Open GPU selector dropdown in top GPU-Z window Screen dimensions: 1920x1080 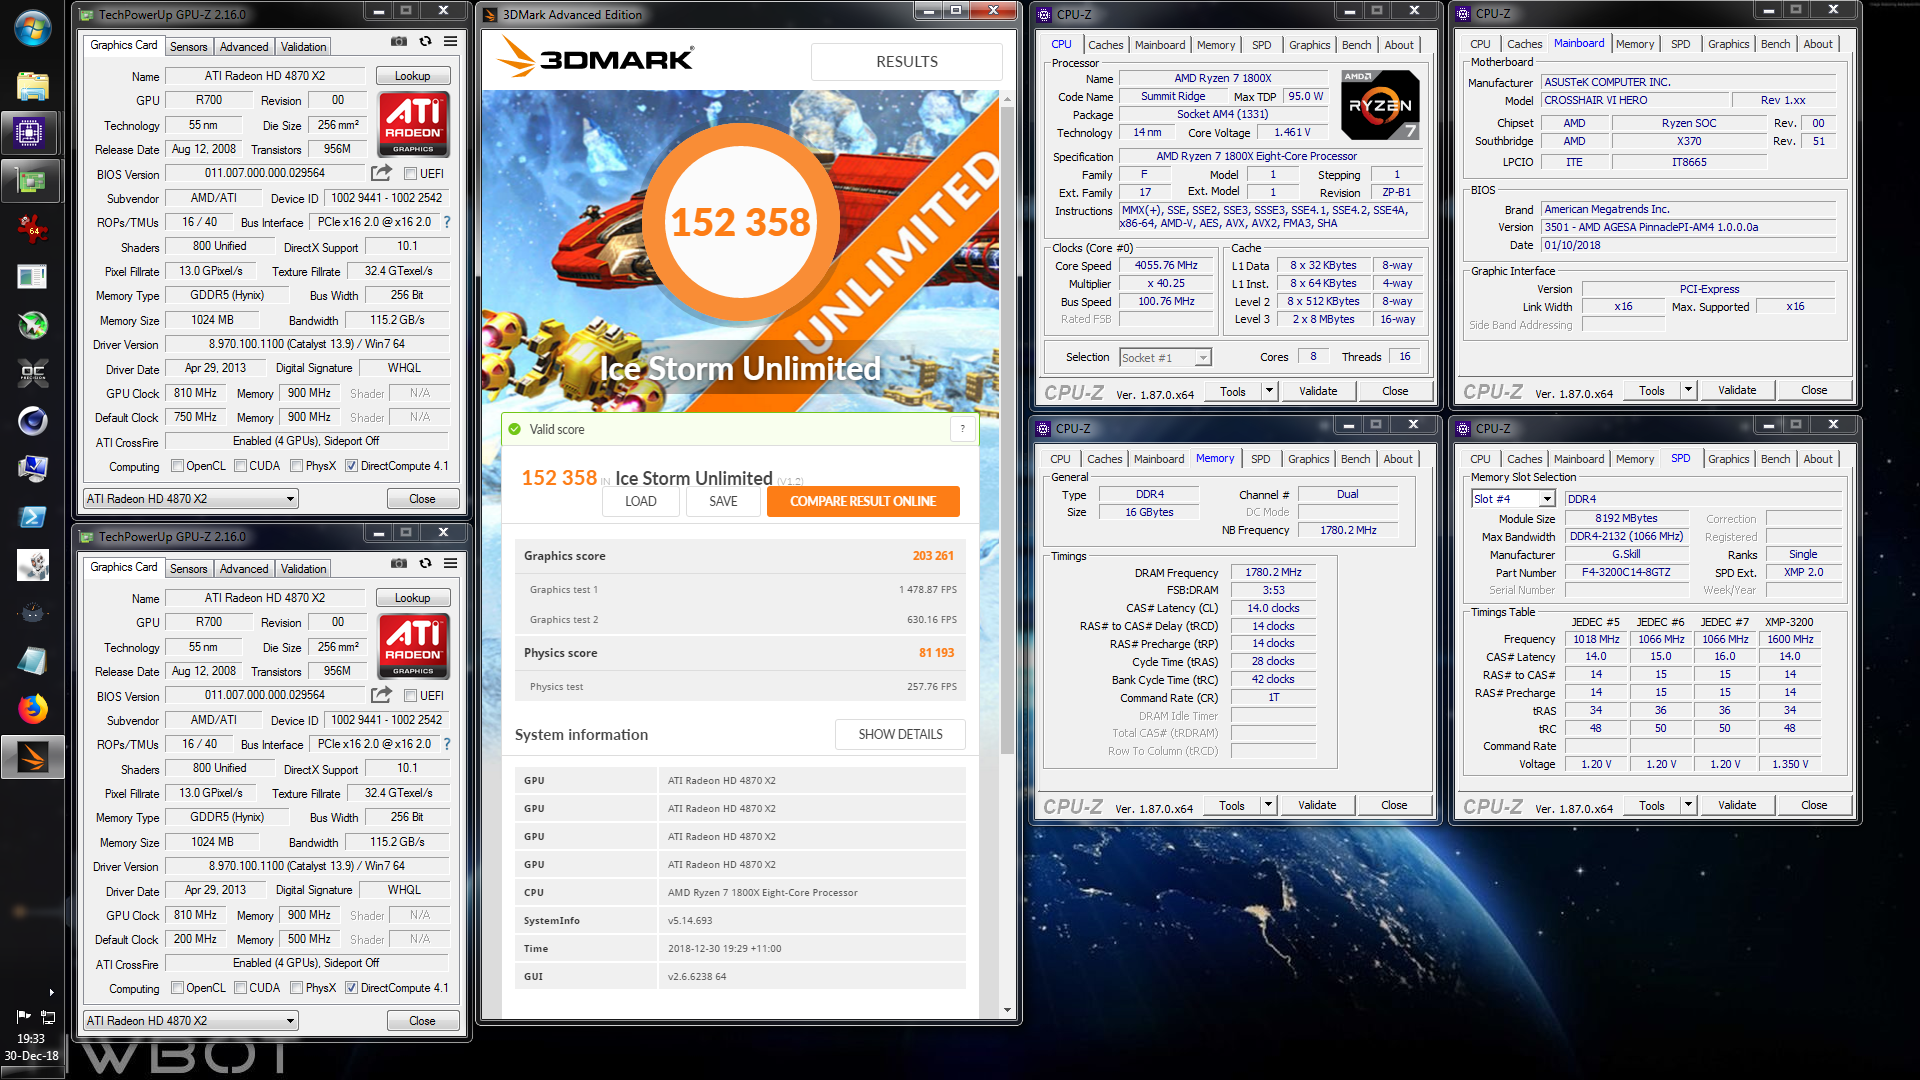pyautogui.click(x=191, y=499)
